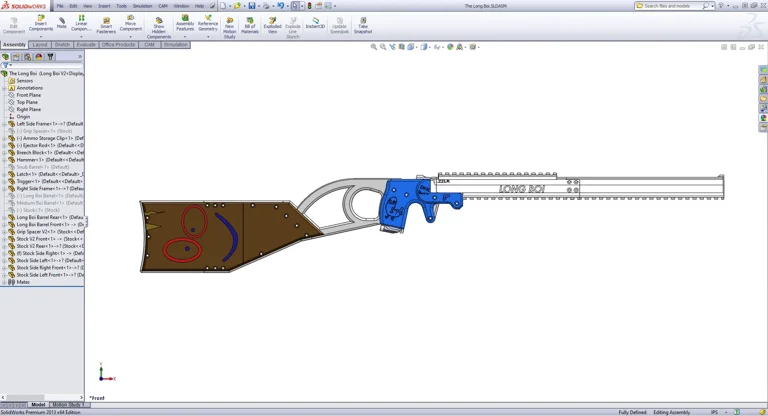The width and height of the screenshot is (768, 416).
Task: Click Zoom to Fit in view toolbar
Action: click(x=374, y=47)
